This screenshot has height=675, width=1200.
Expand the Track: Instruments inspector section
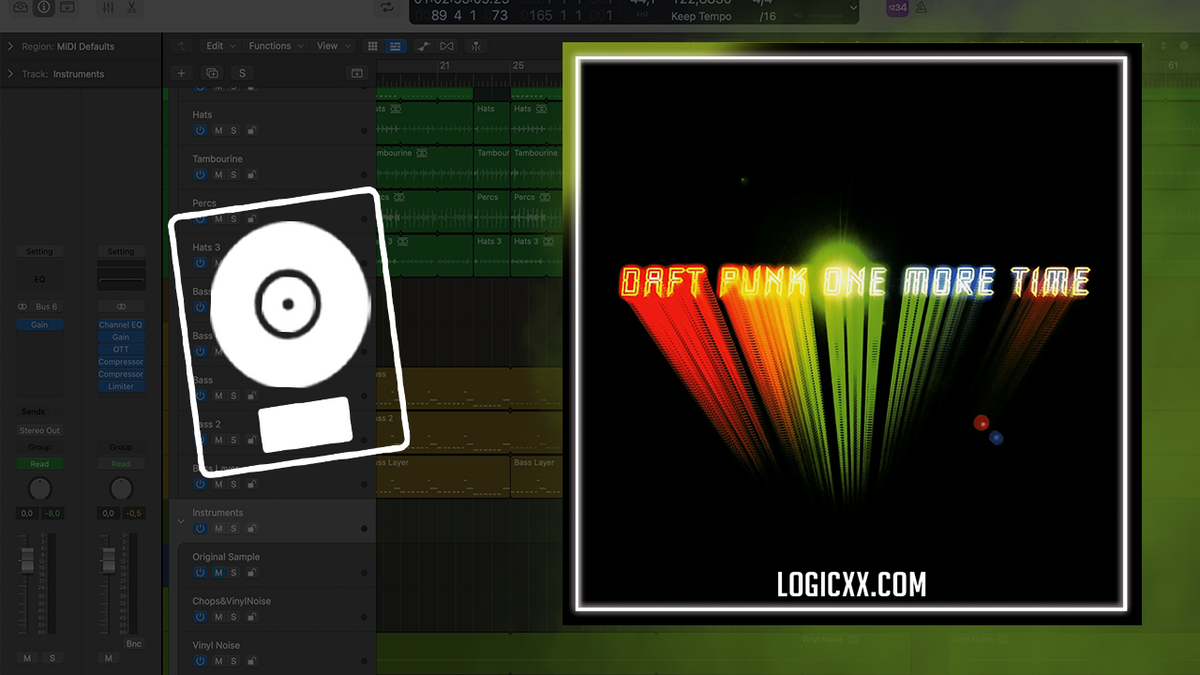click(x=8, y=73)
